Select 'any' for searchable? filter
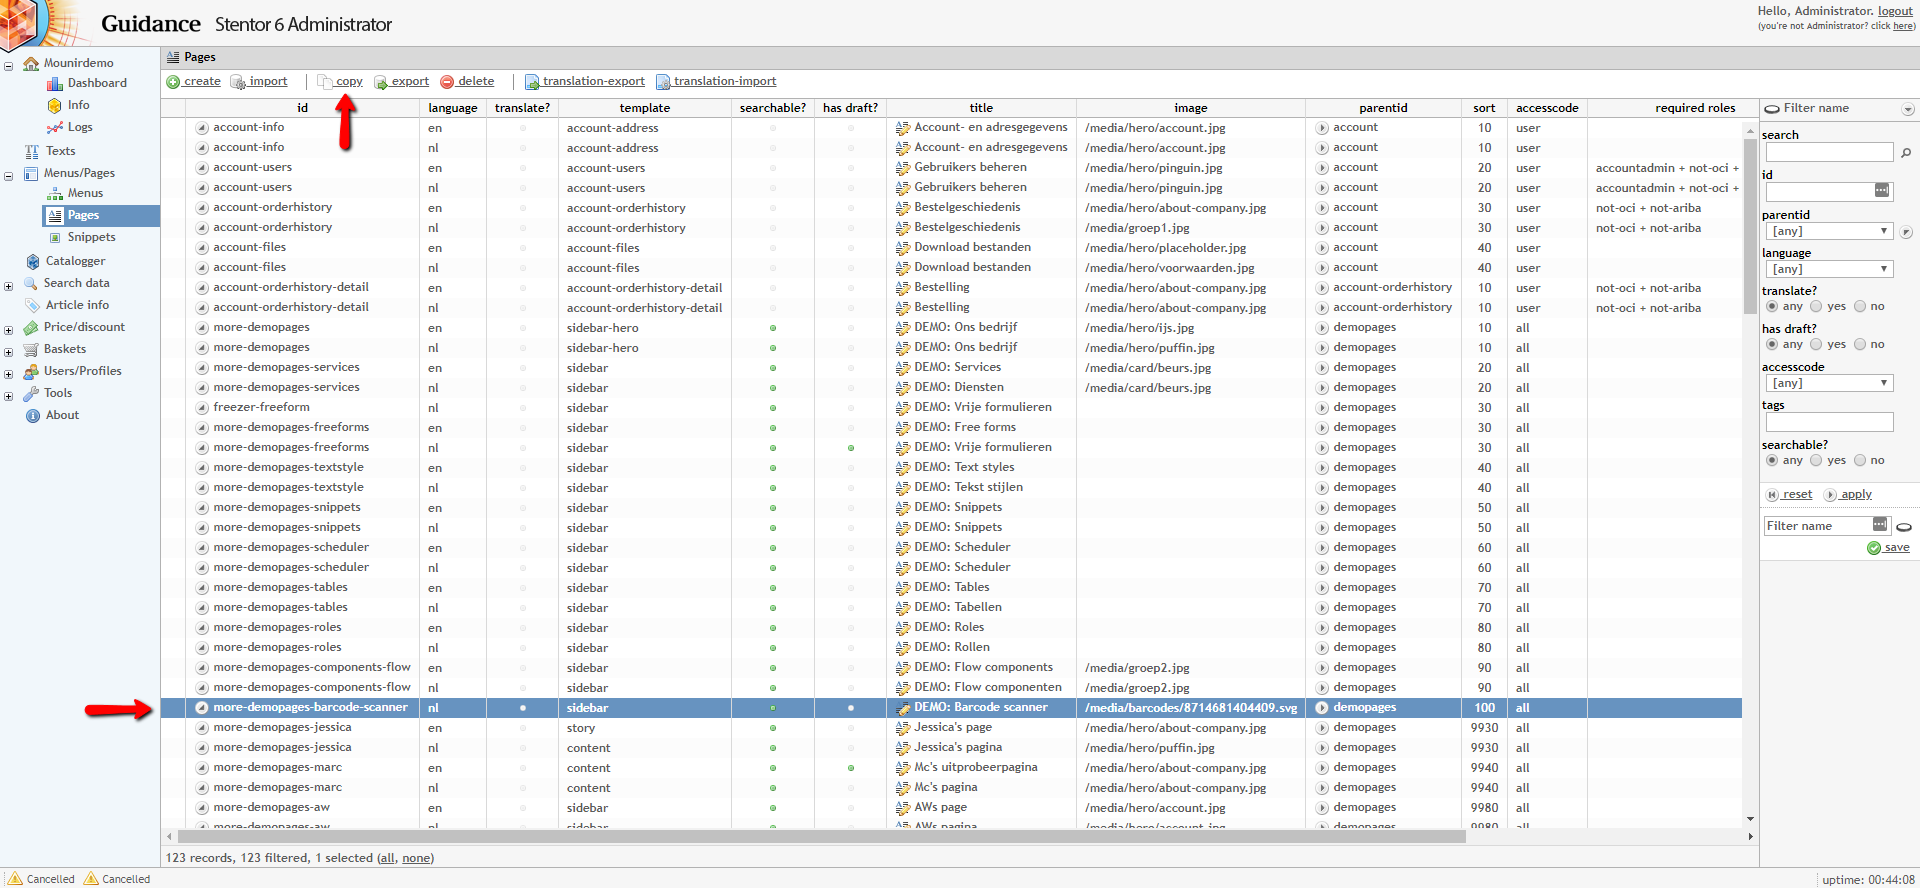The height and width of the screenshot is (888, 1920). [x=1772, y=461]
